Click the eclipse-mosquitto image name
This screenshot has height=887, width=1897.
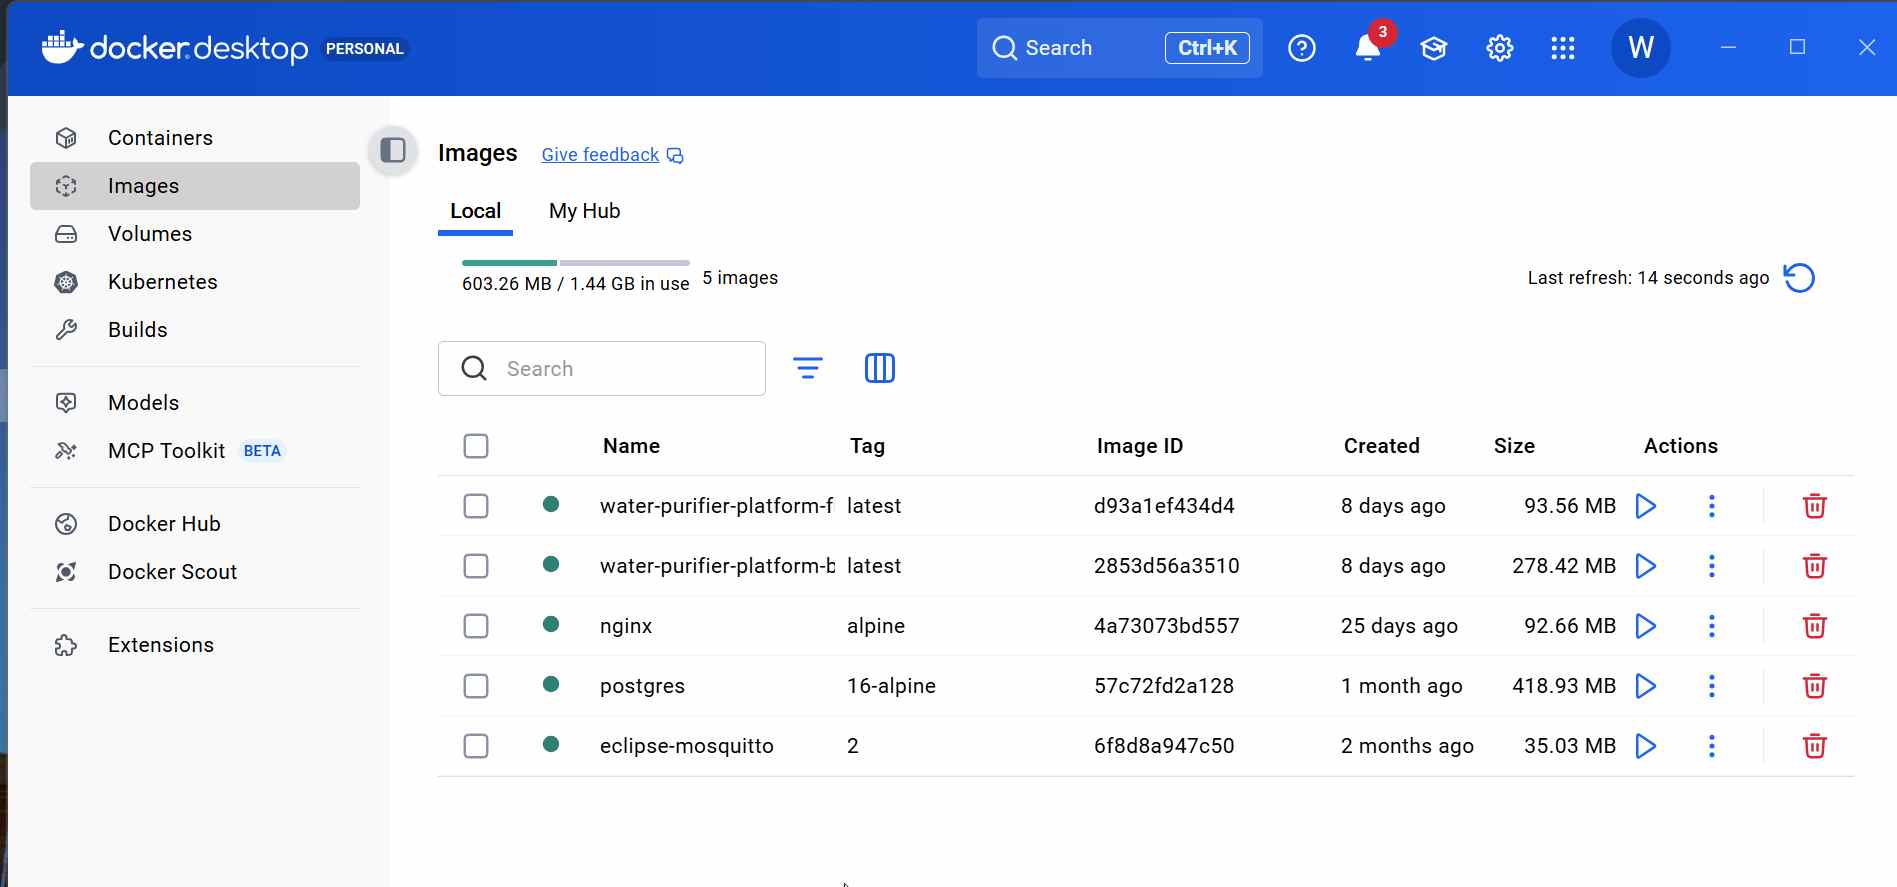coord(687,746)
